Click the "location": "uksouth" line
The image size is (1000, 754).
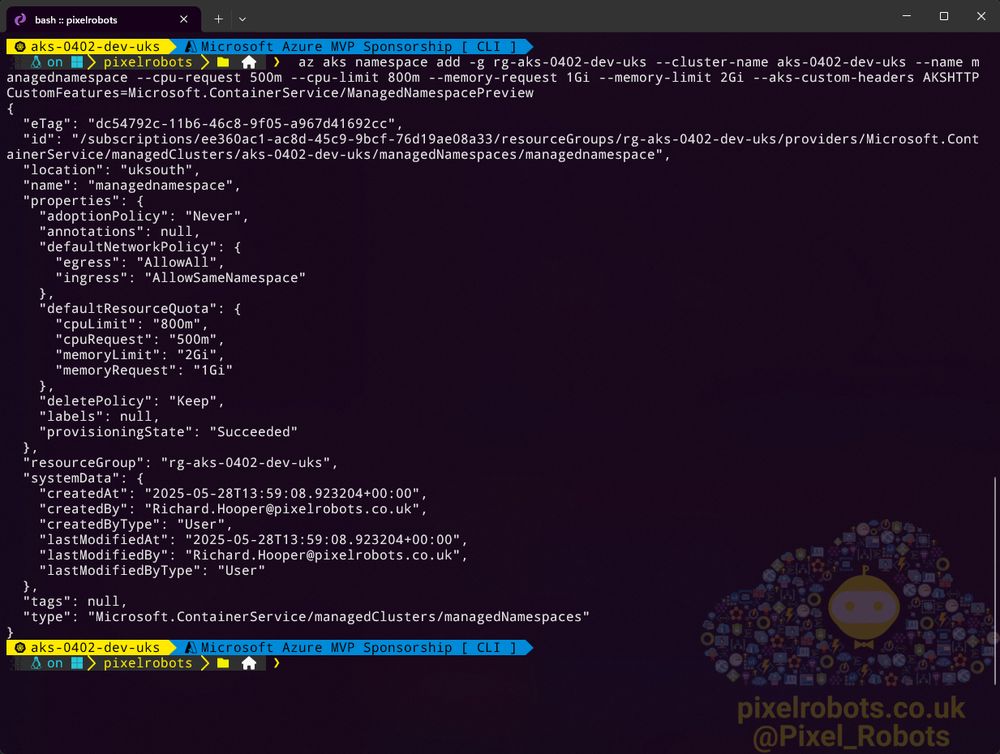(x=111, y=170)
